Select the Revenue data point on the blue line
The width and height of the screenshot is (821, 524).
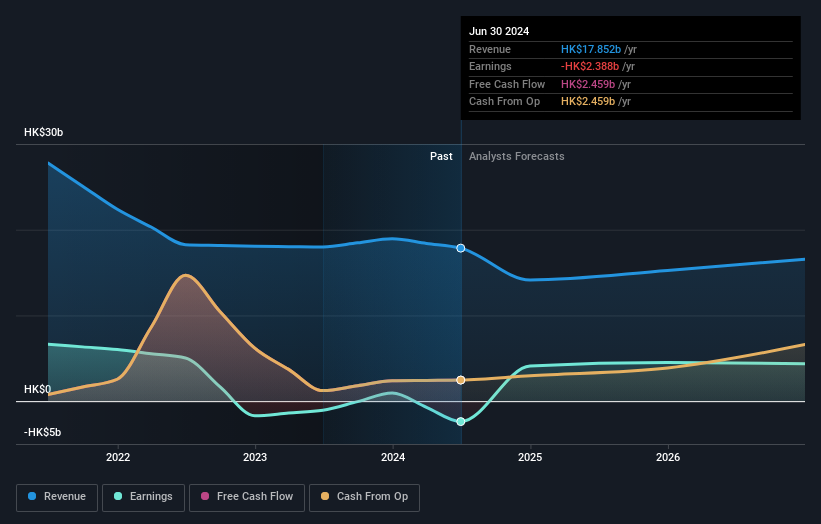[461, 248]
